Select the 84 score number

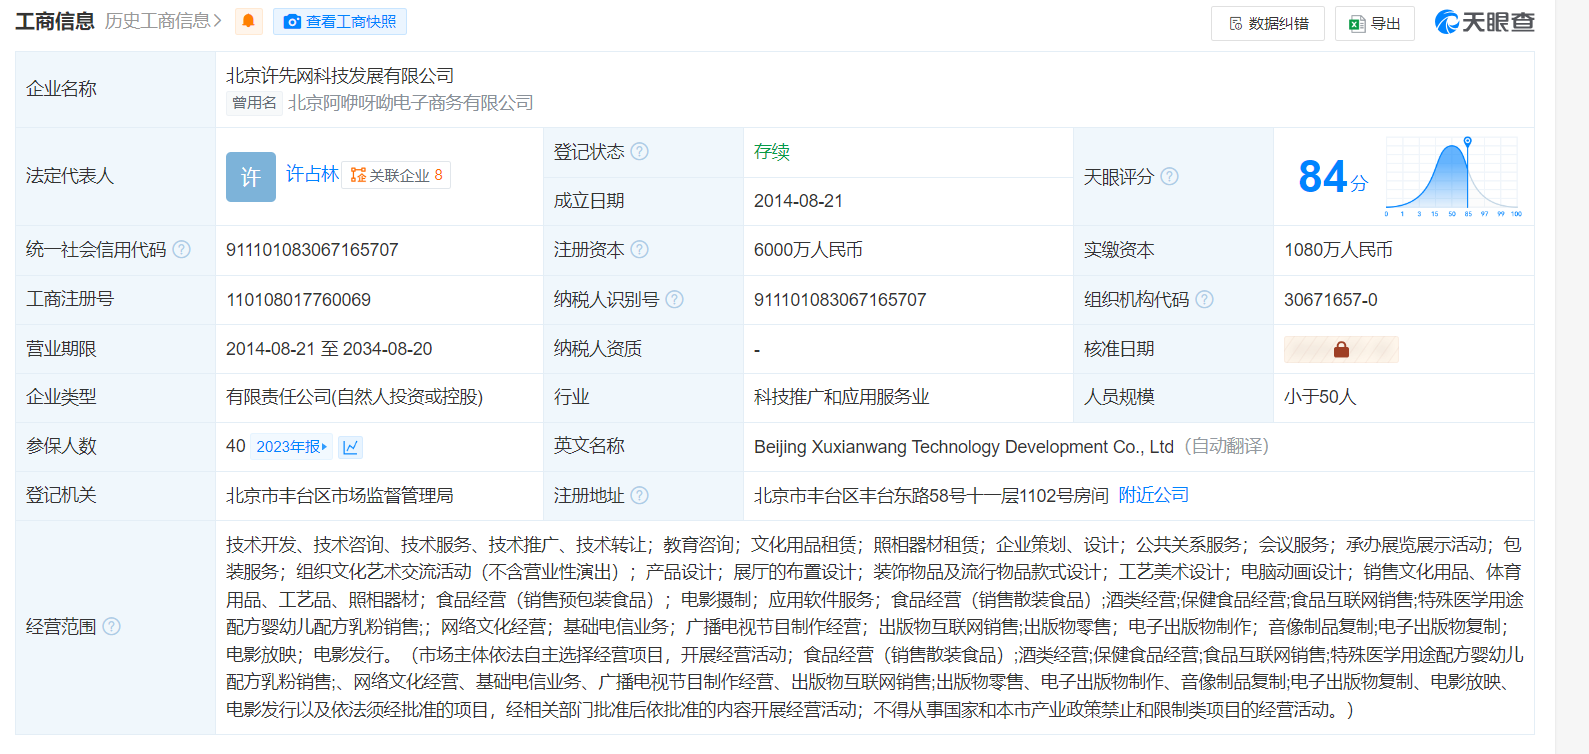coord(1323,177)
